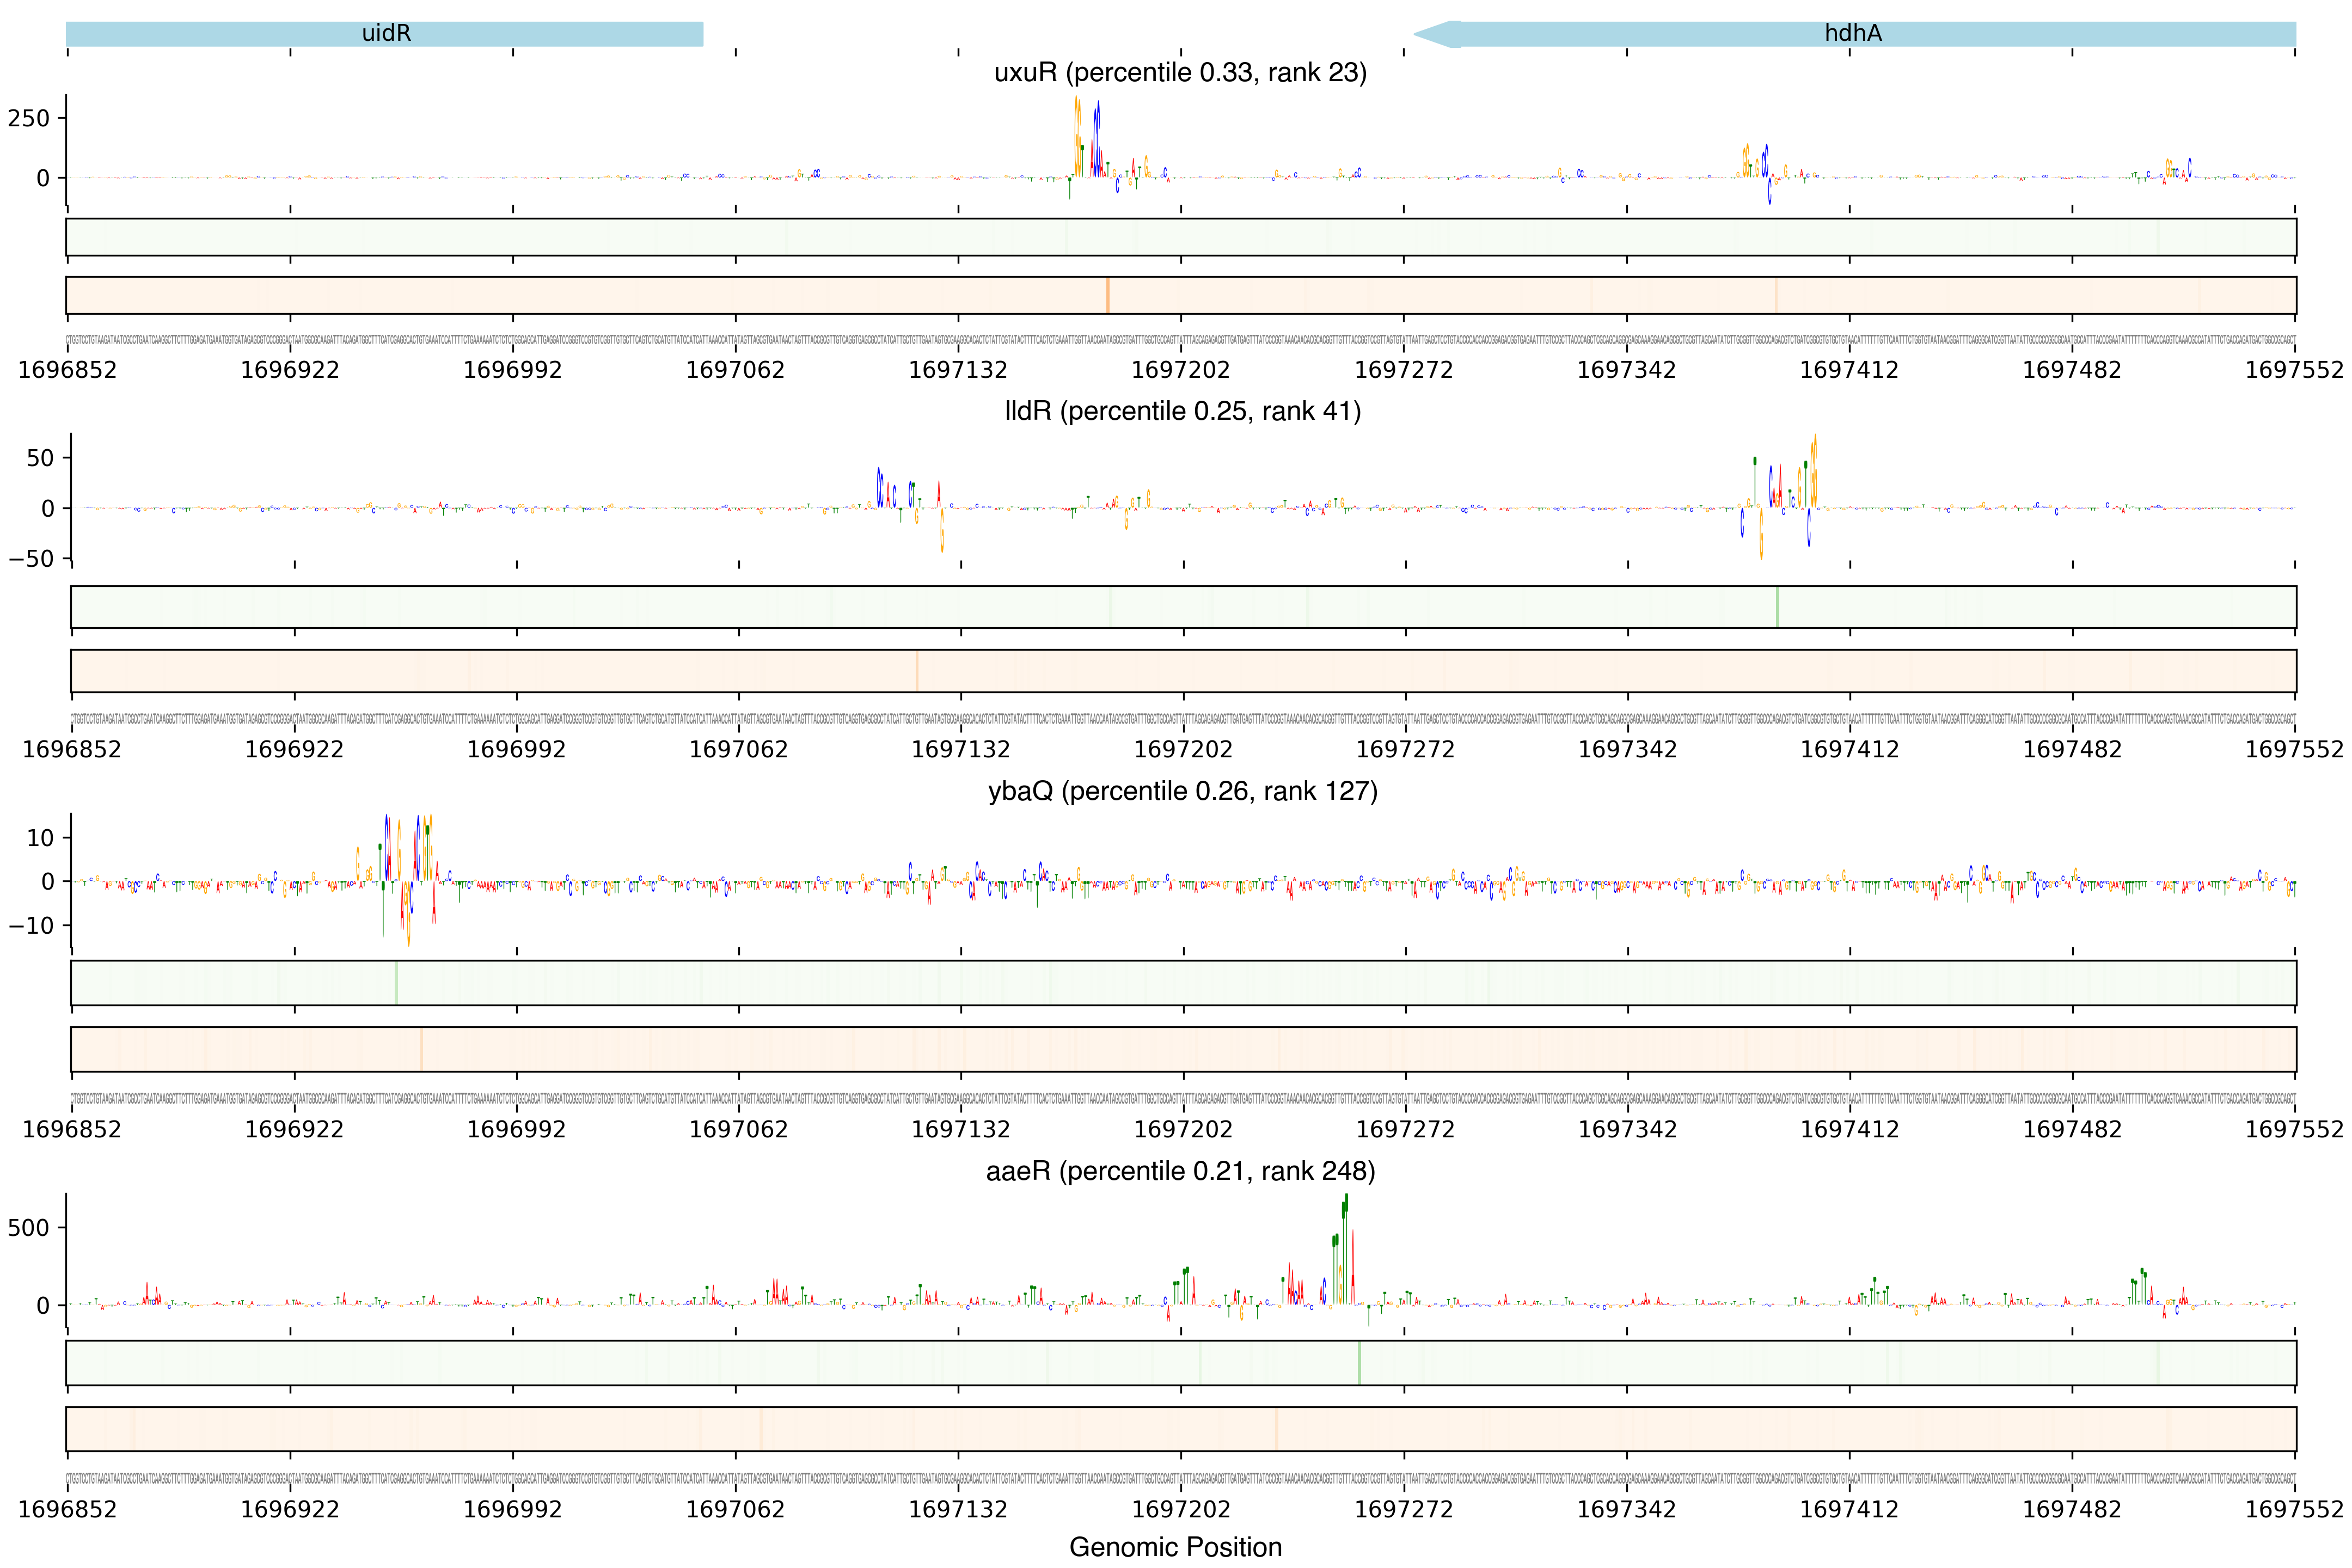Viewport: 2352px width, 1568px height.
Task: Click the Genomic Position axis label
Action: [1175, 1547]
